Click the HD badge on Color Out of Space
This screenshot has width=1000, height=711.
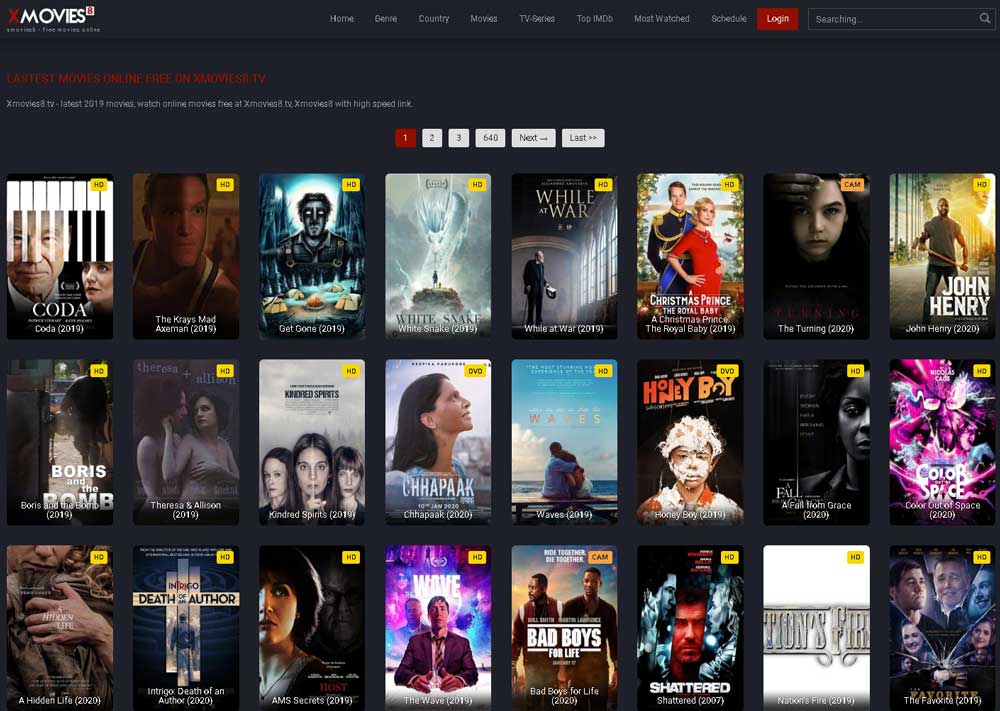[982, 370]
